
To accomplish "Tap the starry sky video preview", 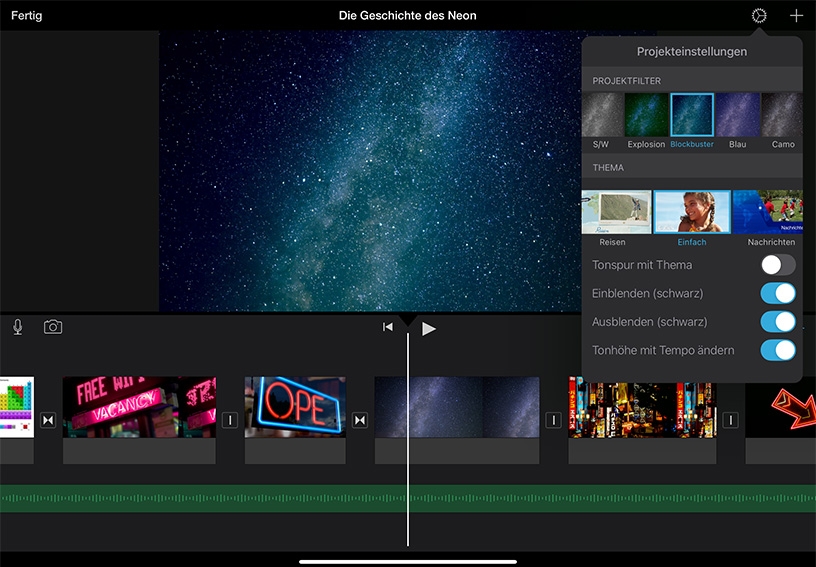I will point(370,171).
